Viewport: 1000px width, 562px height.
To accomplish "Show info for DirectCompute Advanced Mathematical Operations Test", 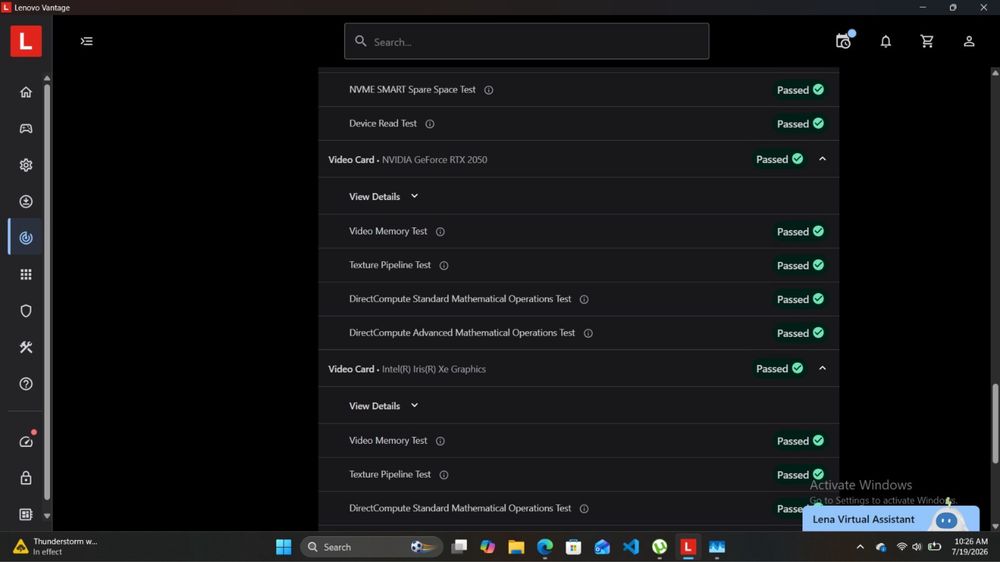I will click(588, 333).
